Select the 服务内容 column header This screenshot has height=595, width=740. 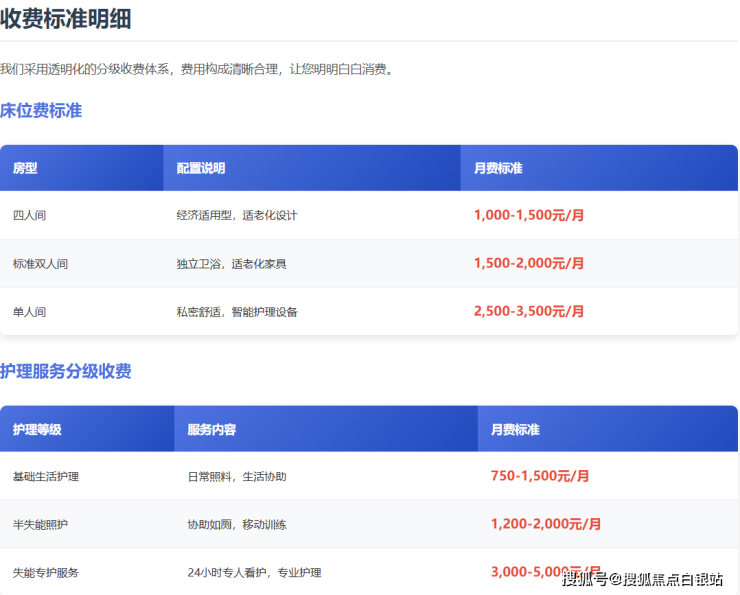click(212, 429)
